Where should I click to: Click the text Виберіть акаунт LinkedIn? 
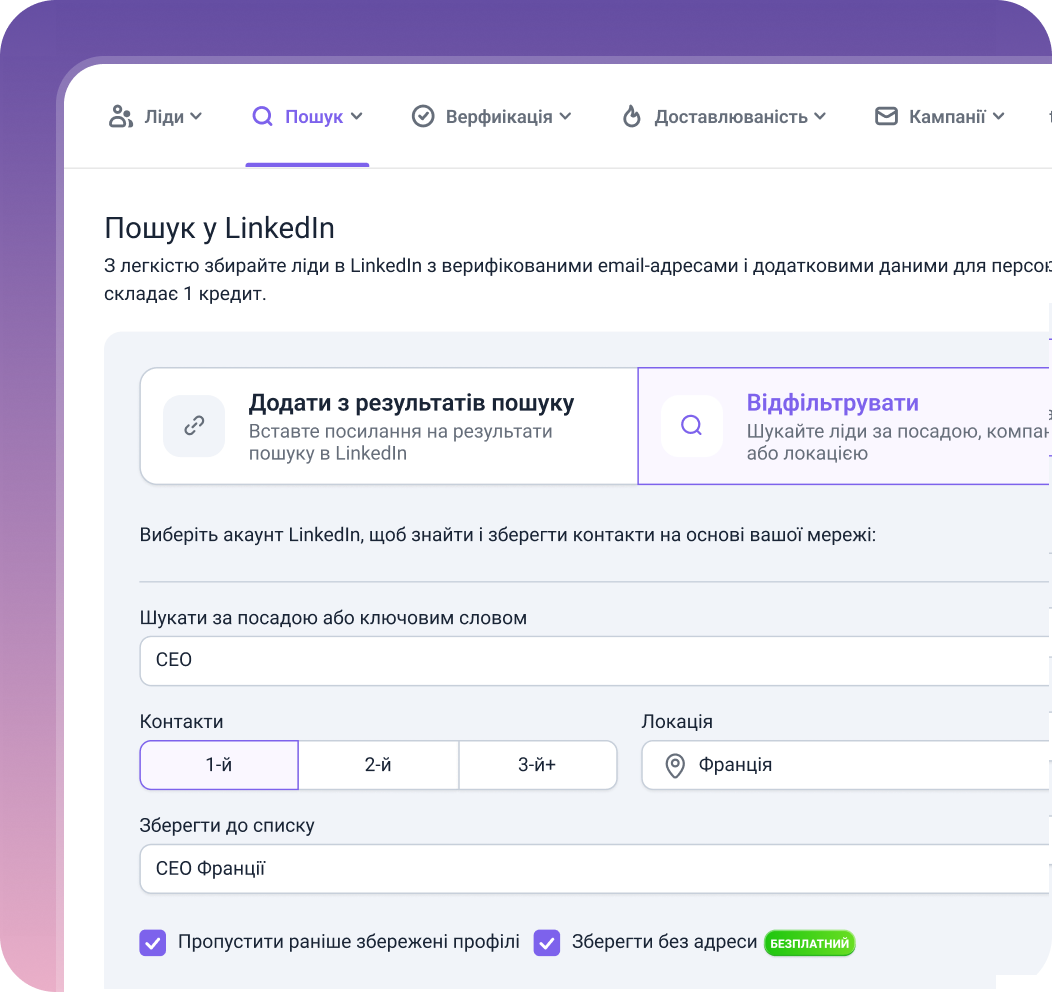(250, 535)
